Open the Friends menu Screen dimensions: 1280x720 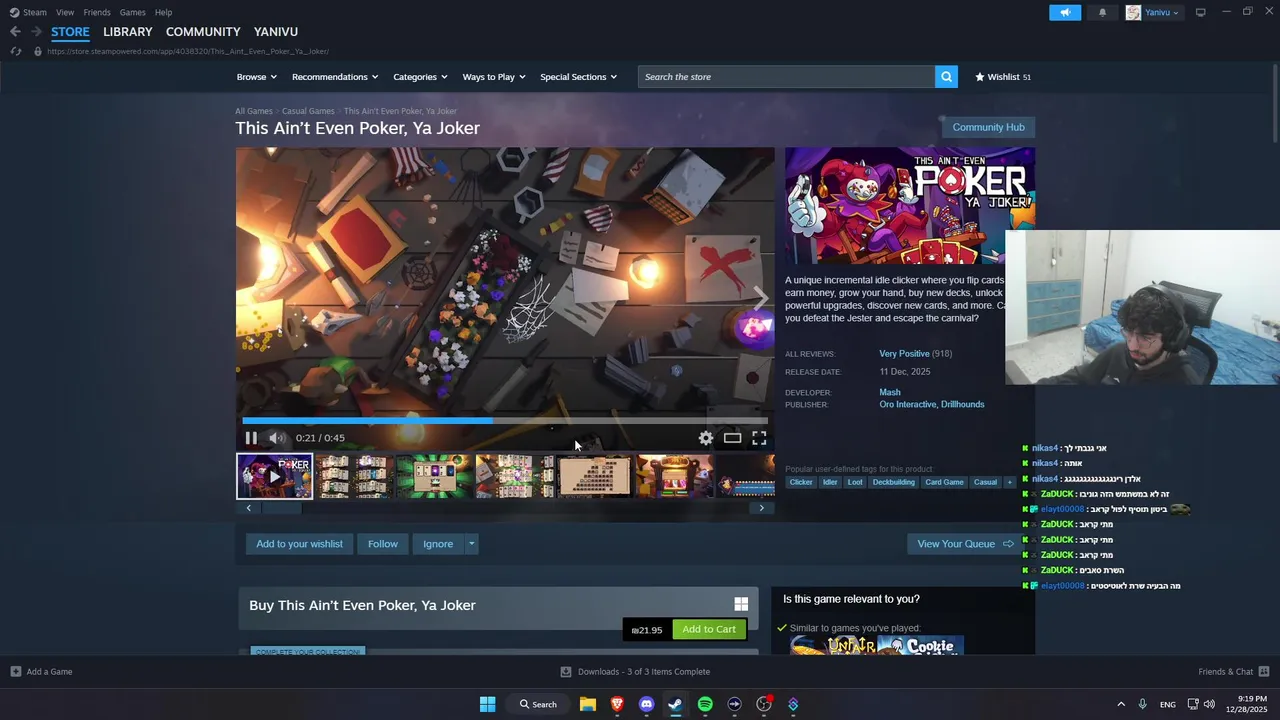pos(97,12)
